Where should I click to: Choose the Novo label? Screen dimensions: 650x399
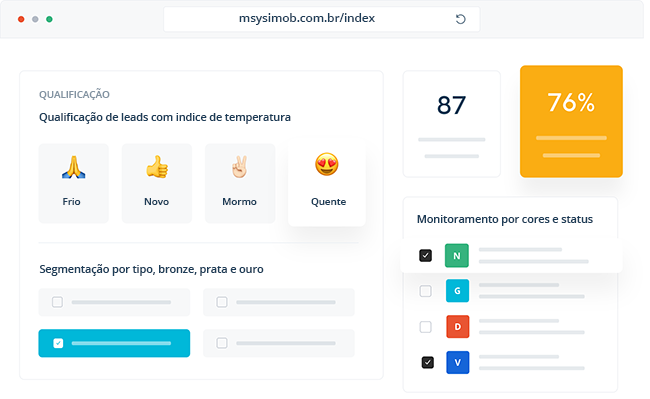(156, 202)
